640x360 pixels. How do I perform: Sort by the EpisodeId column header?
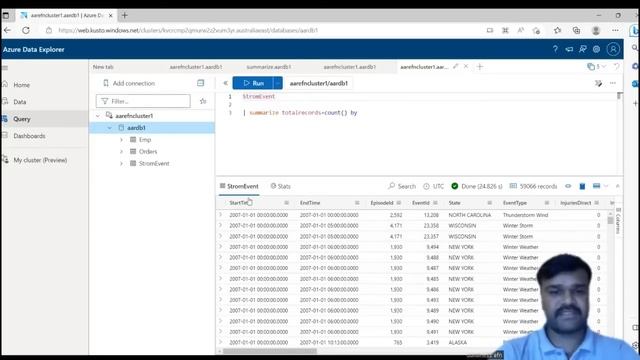click(382, 203)
